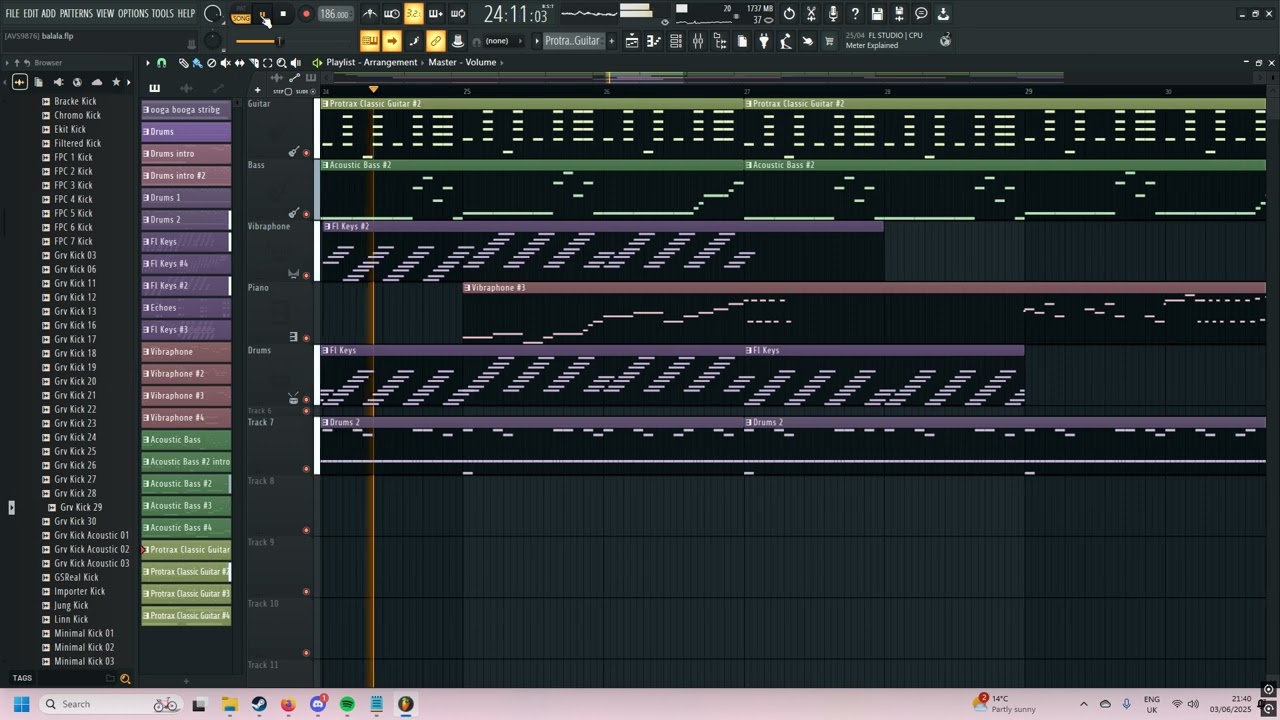This screenshot has height=720, width=1280.
Task: Save project with the floppy disk icon
Action: pyautogui.click(x=877, y=14)
